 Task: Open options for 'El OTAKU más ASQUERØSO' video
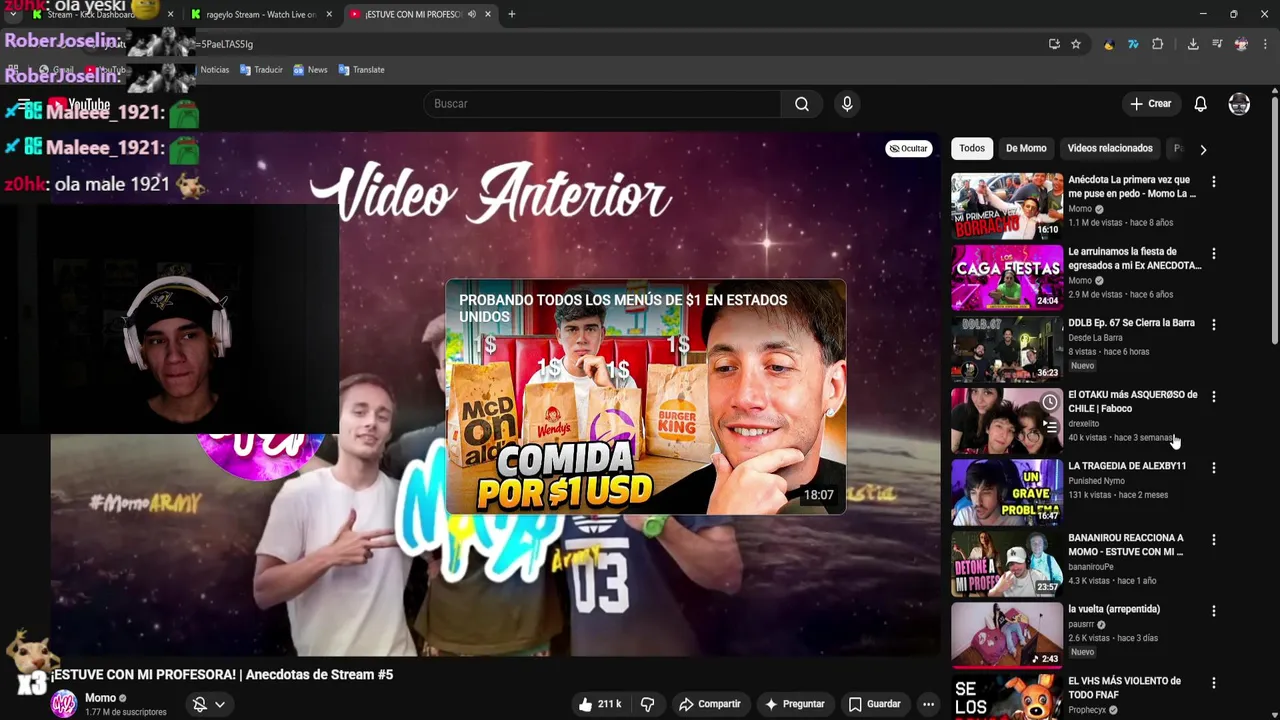pyautogui.click(x=1213, y=397)
